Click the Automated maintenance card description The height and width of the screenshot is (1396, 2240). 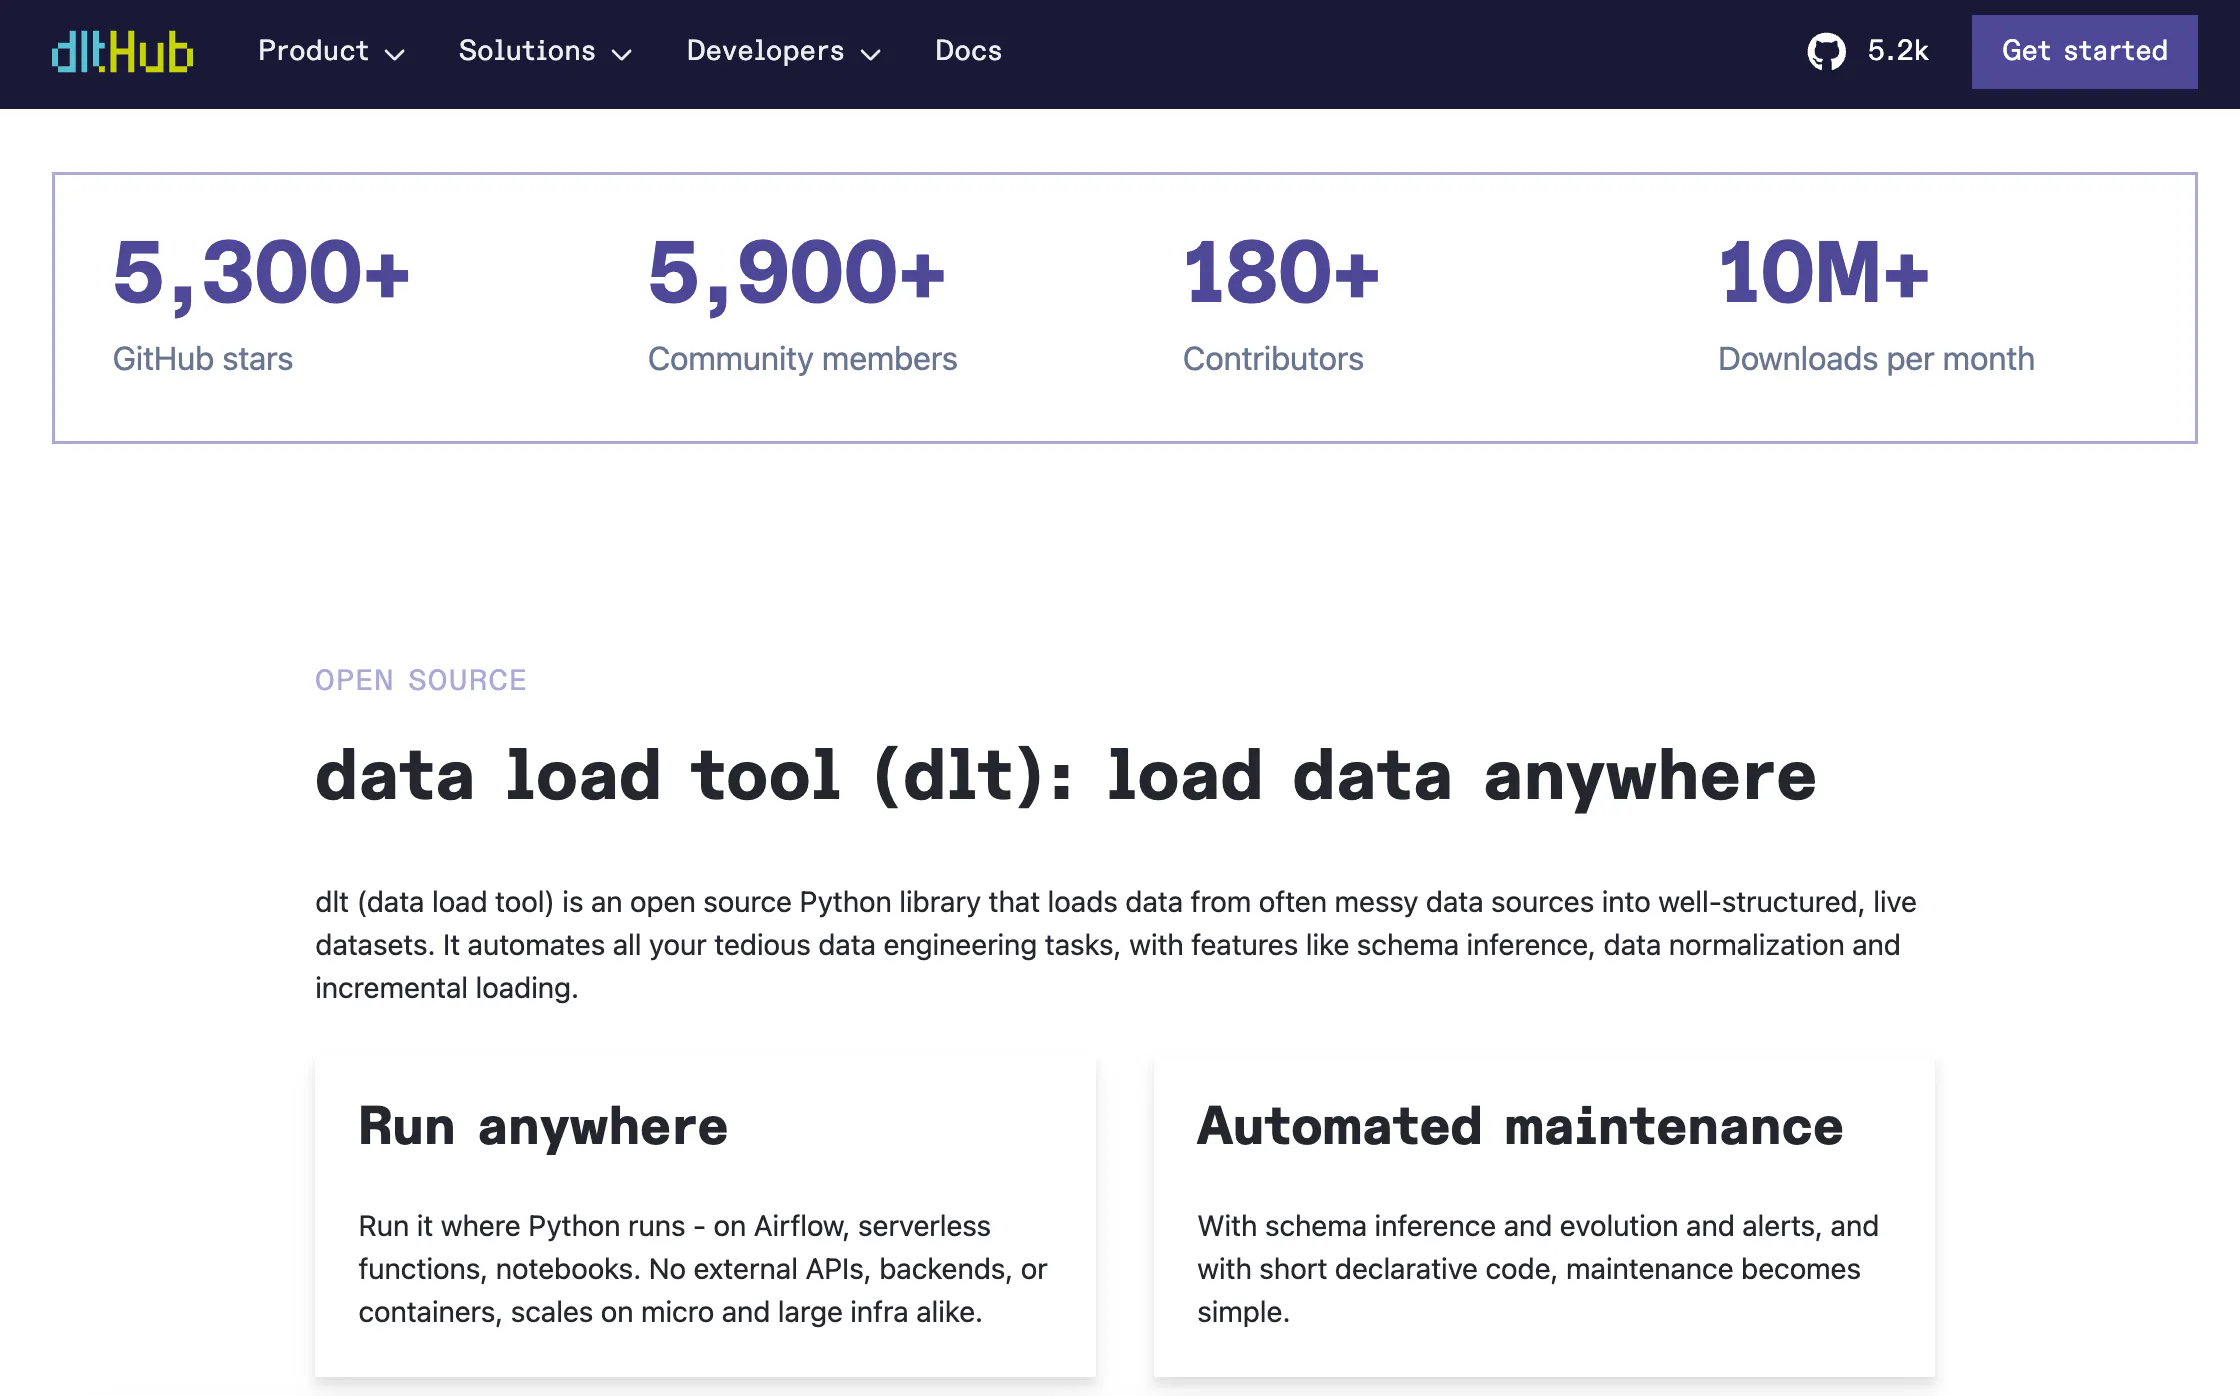click(1538, 1269)
